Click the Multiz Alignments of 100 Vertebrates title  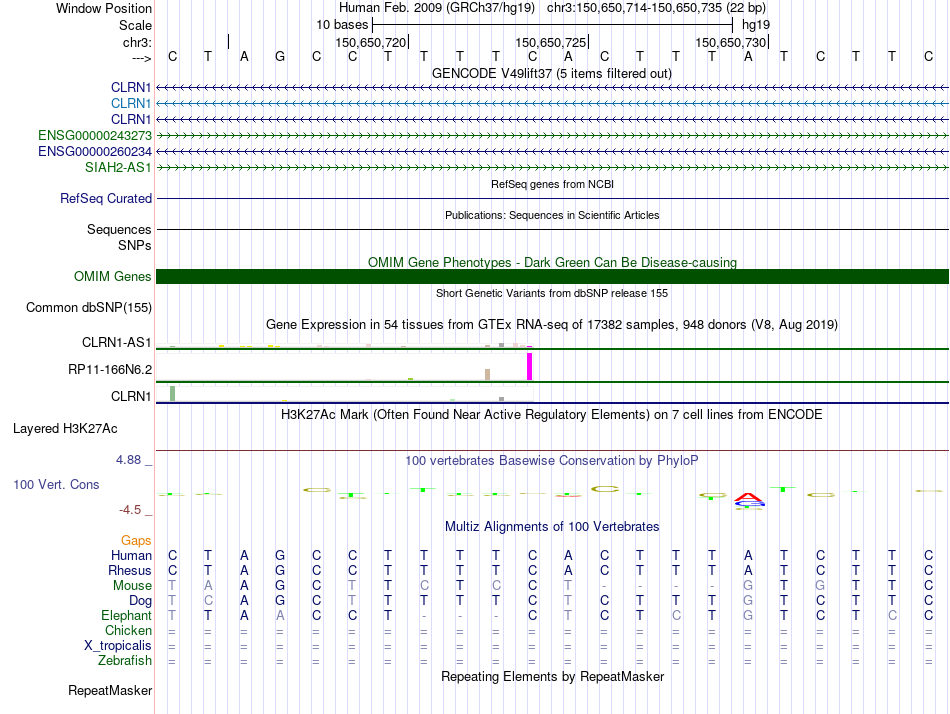coord(552,526)
